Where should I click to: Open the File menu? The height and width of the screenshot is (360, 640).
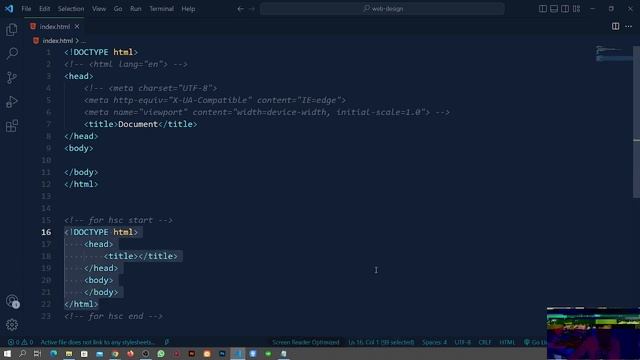point(26,9)
